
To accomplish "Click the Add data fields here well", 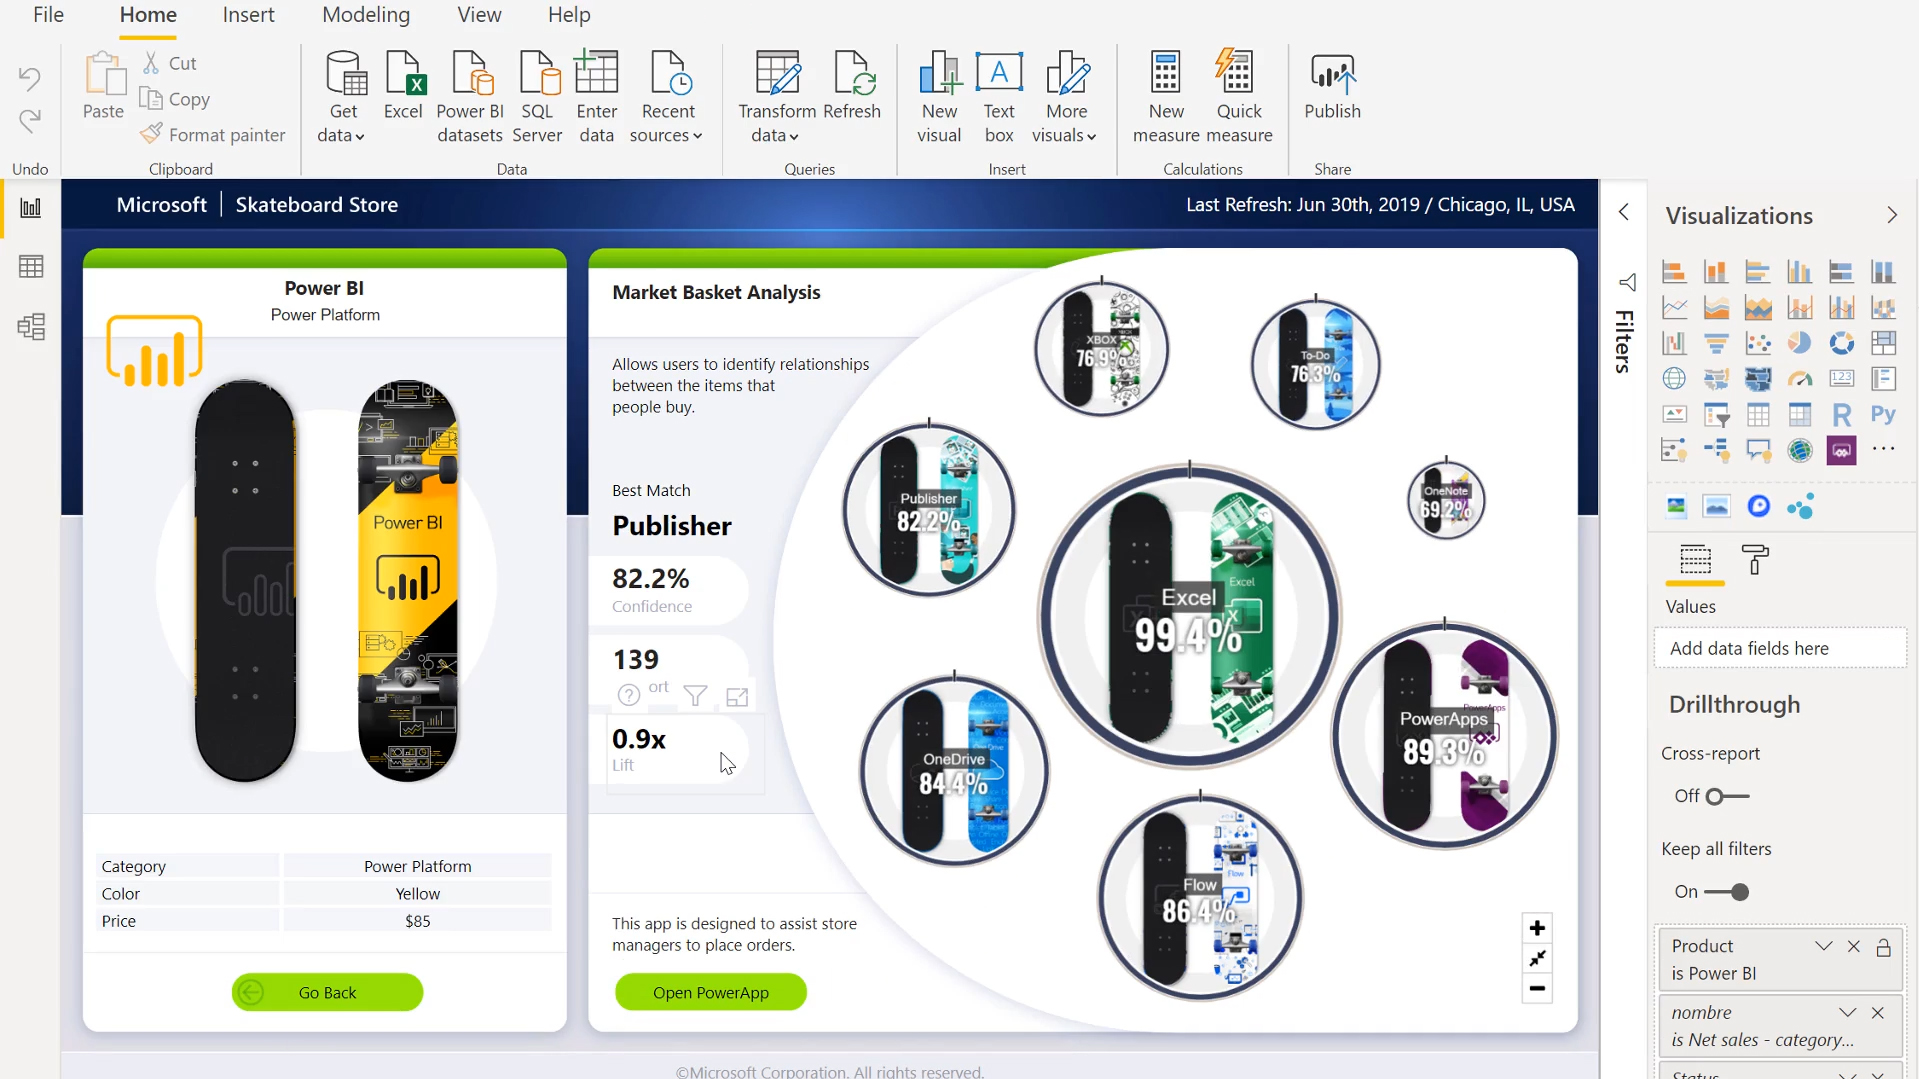I will 1780,648.
